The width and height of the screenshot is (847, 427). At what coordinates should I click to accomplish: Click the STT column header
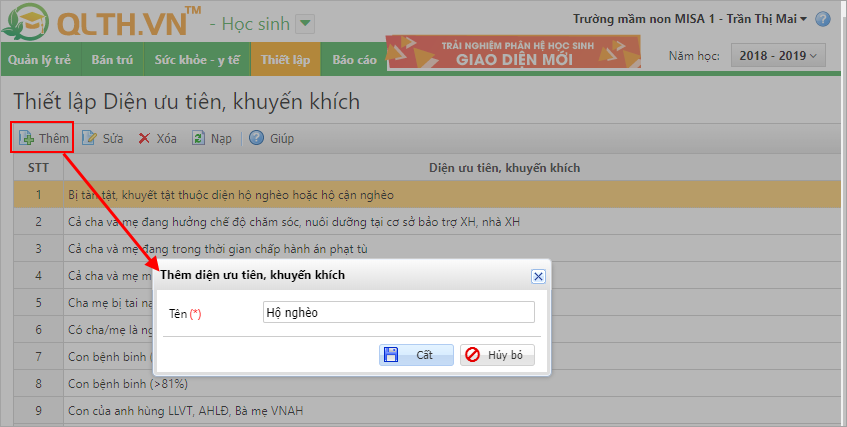(x=38, y=168)
